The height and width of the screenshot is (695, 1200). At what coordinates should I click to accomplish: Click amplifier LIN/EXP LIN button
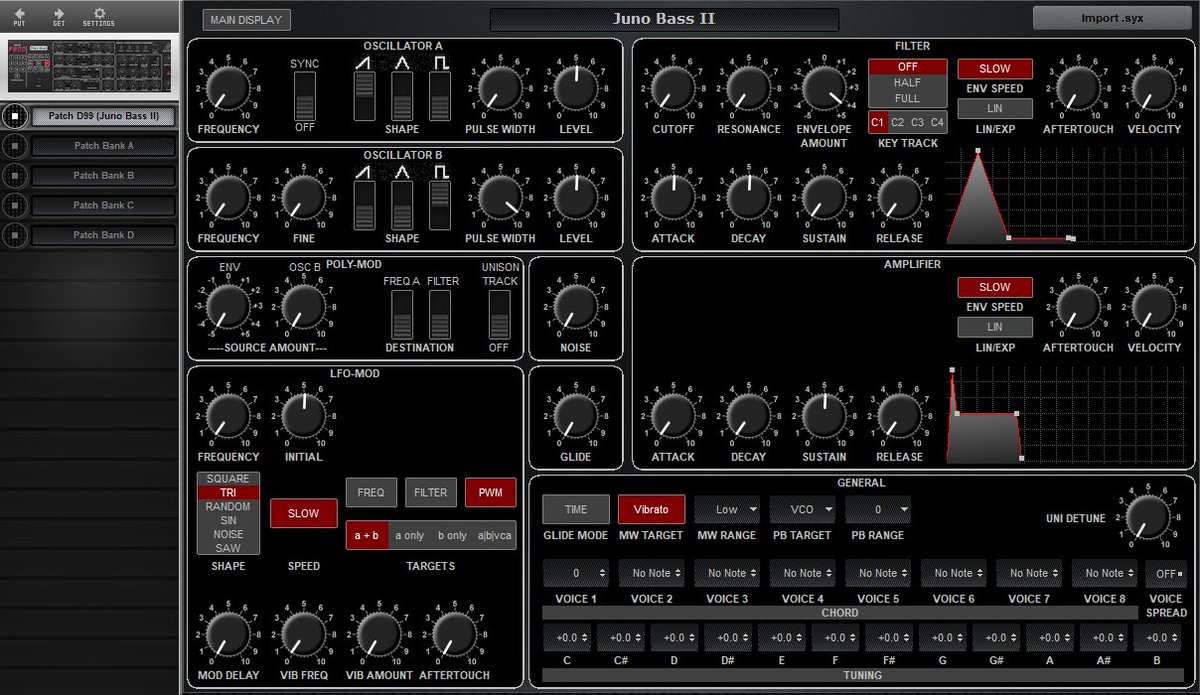coord(995,327)
